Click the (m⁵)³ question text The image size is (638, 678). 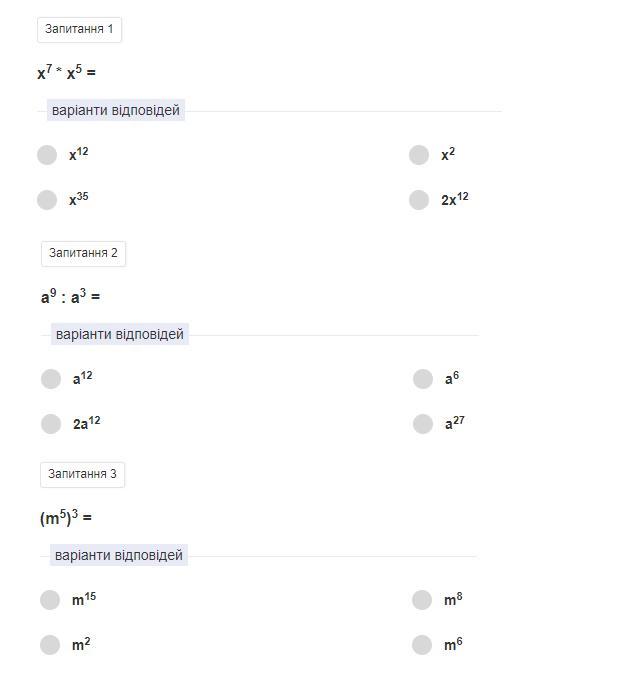tap(66, 518)
